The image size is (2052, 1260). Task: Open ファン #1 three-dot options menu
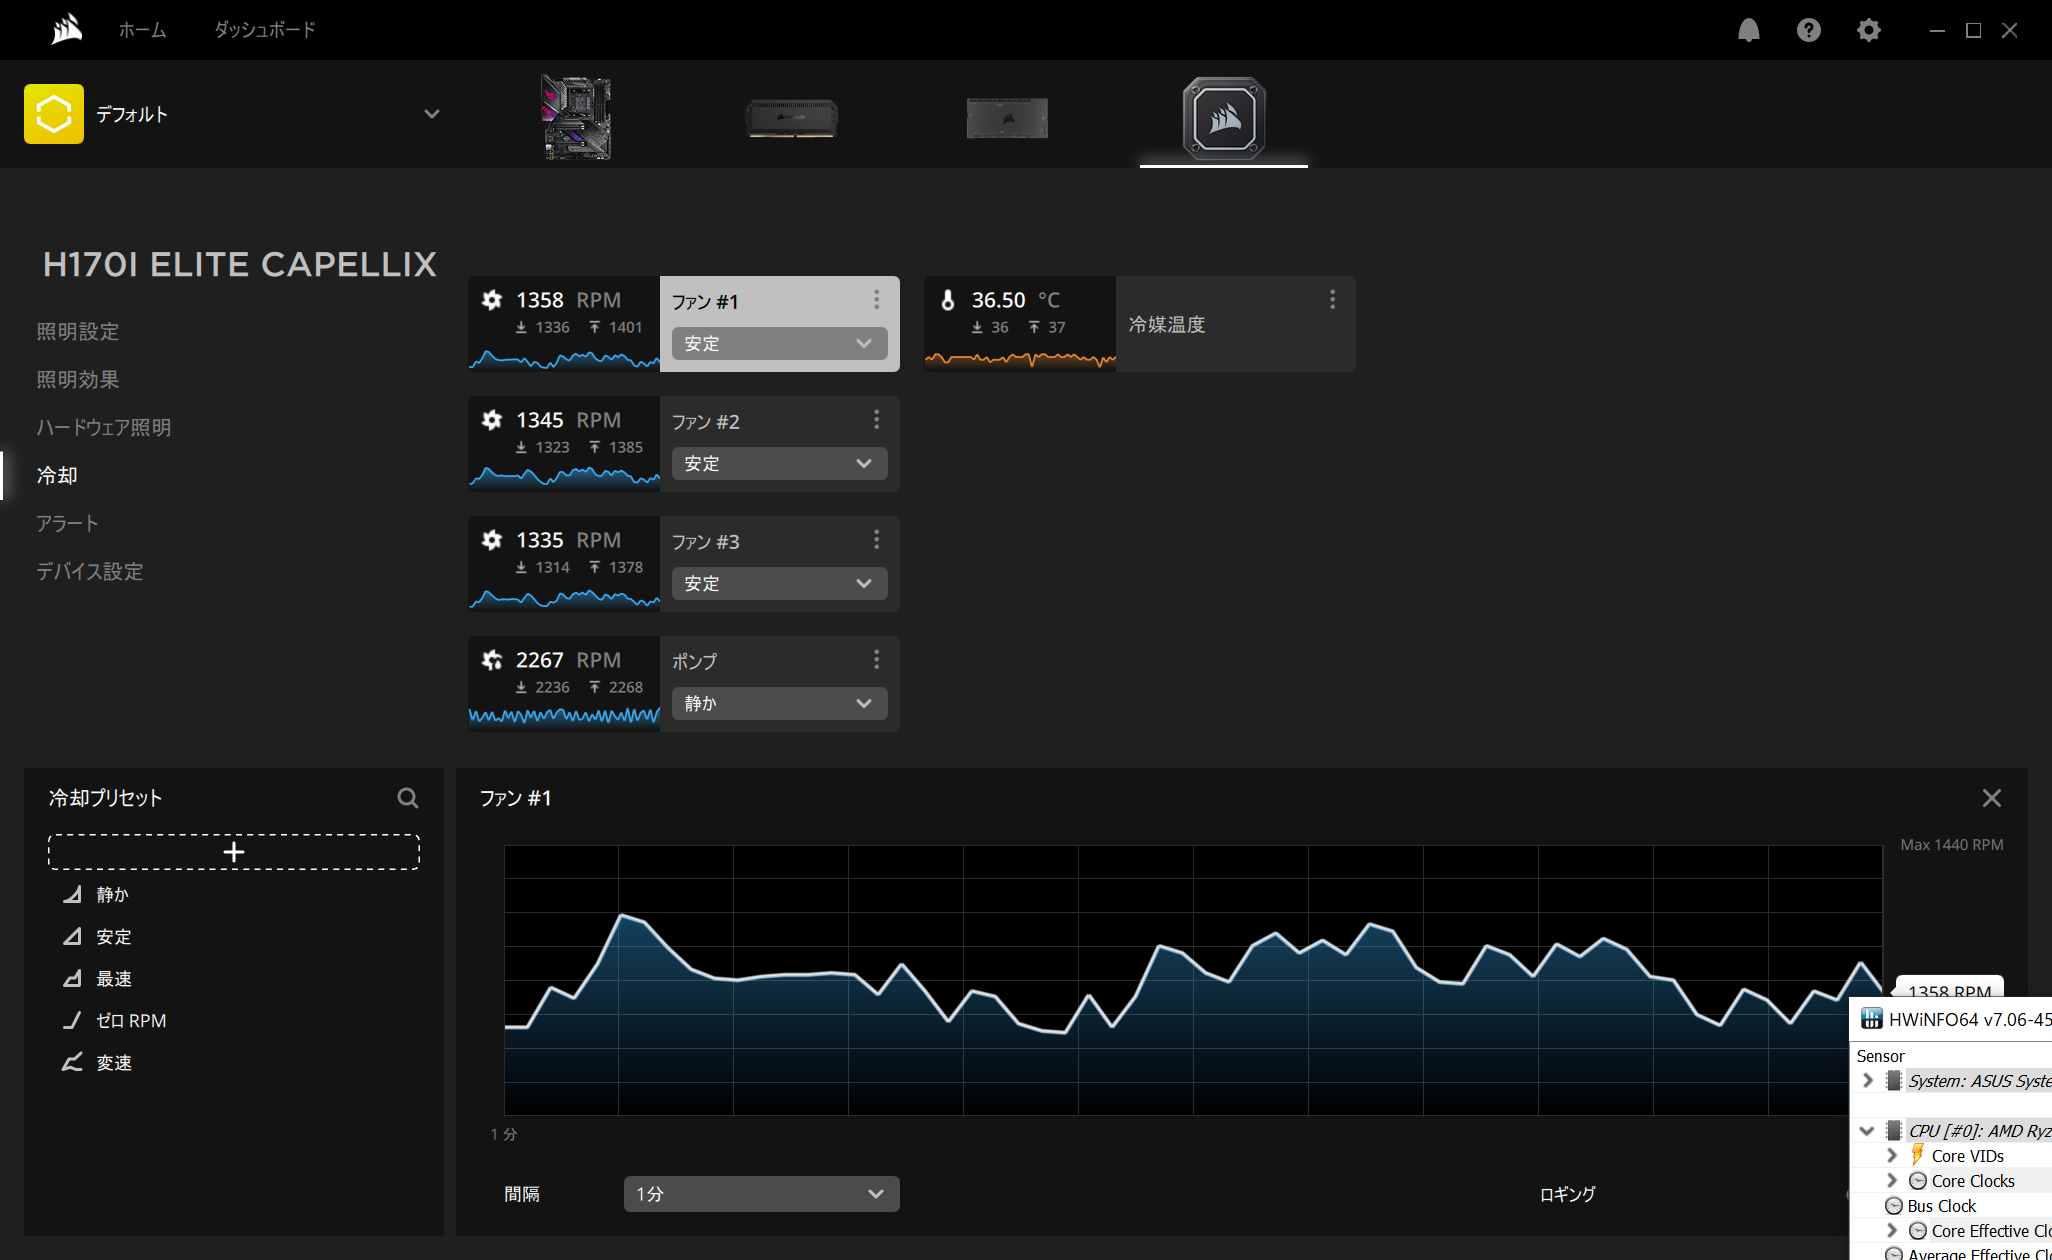point(876,300)
